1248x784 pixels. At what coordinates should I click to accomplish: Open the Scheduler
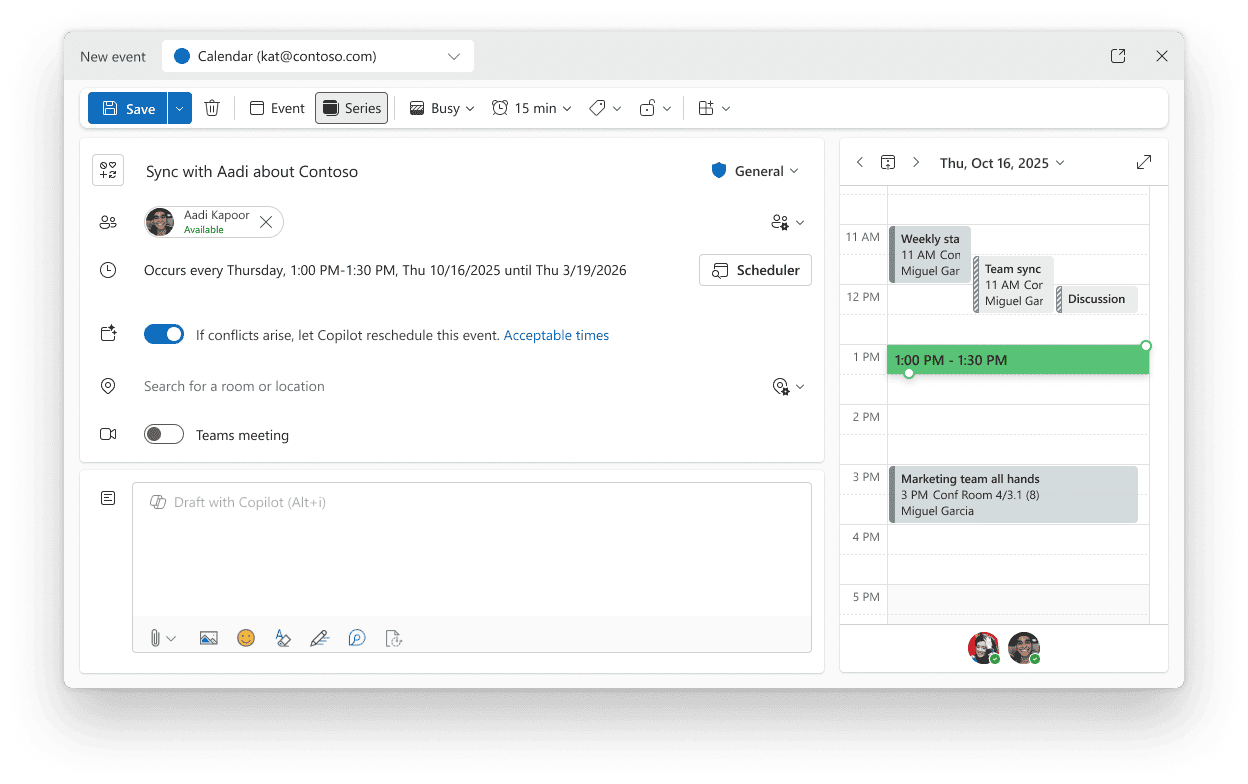[x=755, y=270]
